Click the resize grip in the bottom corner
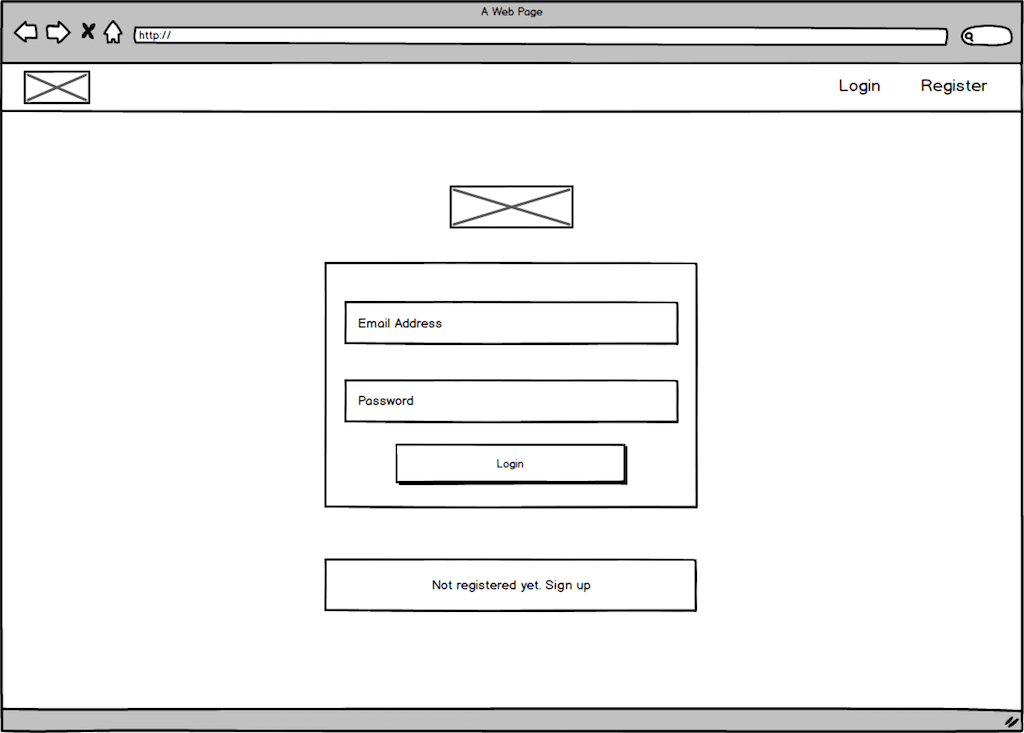1024x733 pixels. [x=1012, y=721]
